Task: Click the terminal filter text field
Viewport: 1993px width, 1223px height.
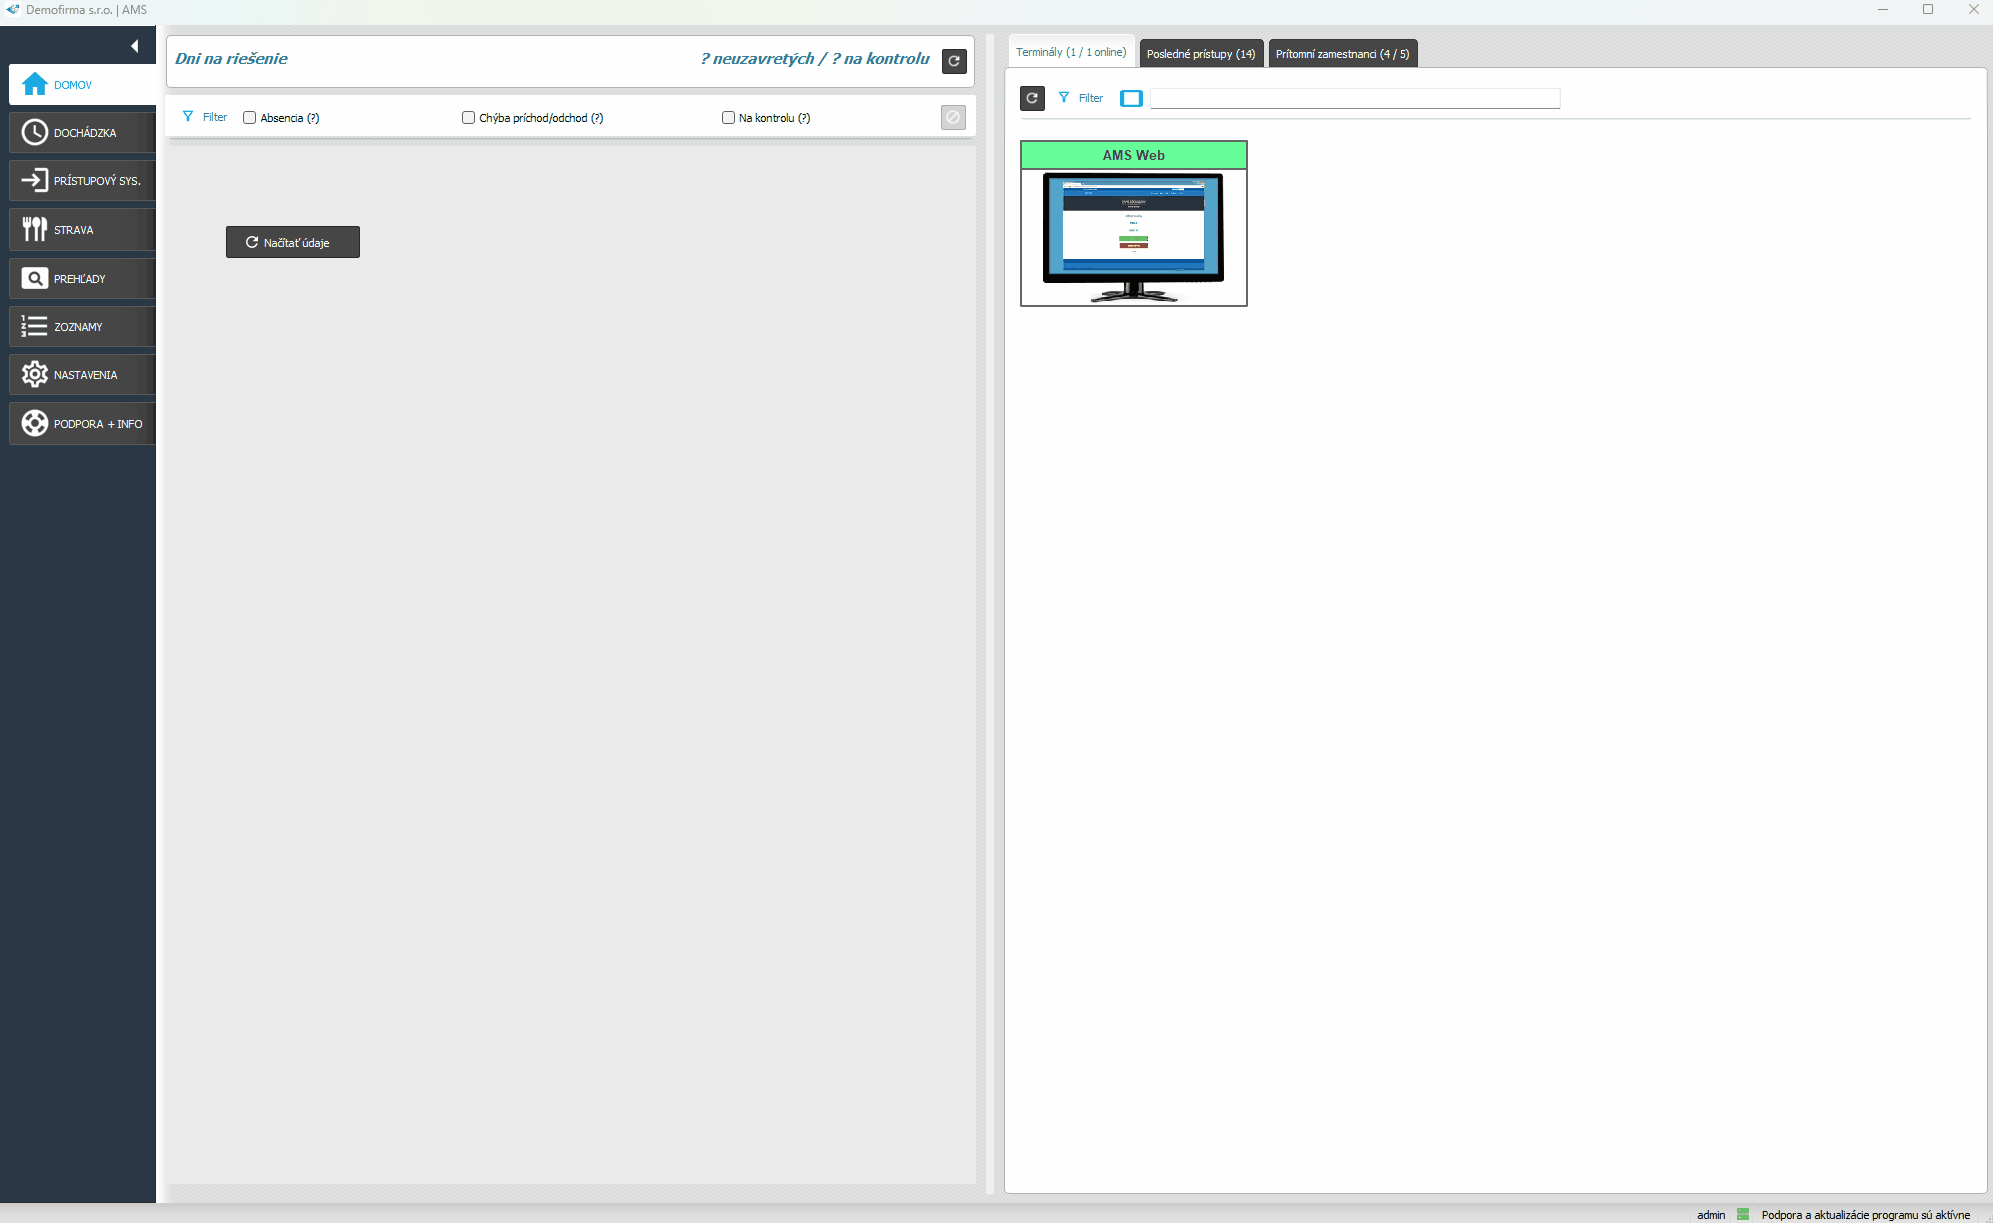Action: tap(1355, 98)
